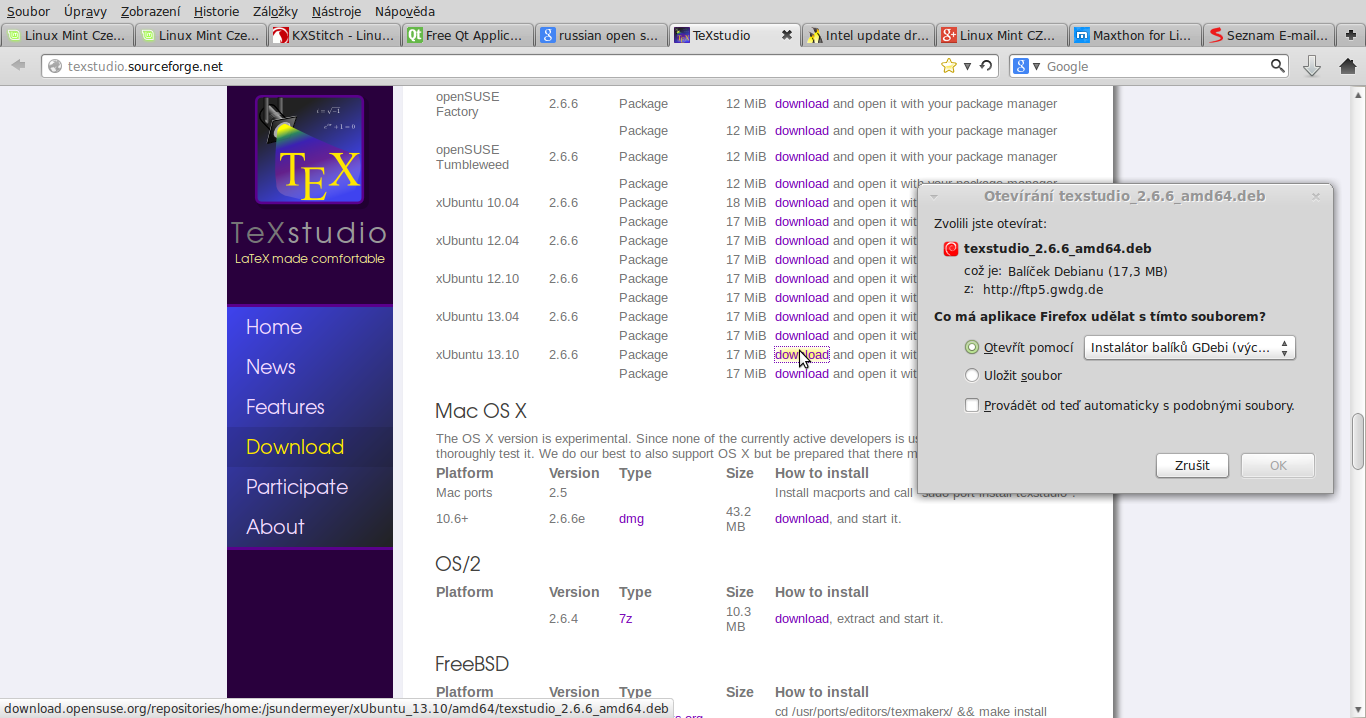Screen dimensions: 1366x718
Task: Click the reload page icon
Action: 986,66
